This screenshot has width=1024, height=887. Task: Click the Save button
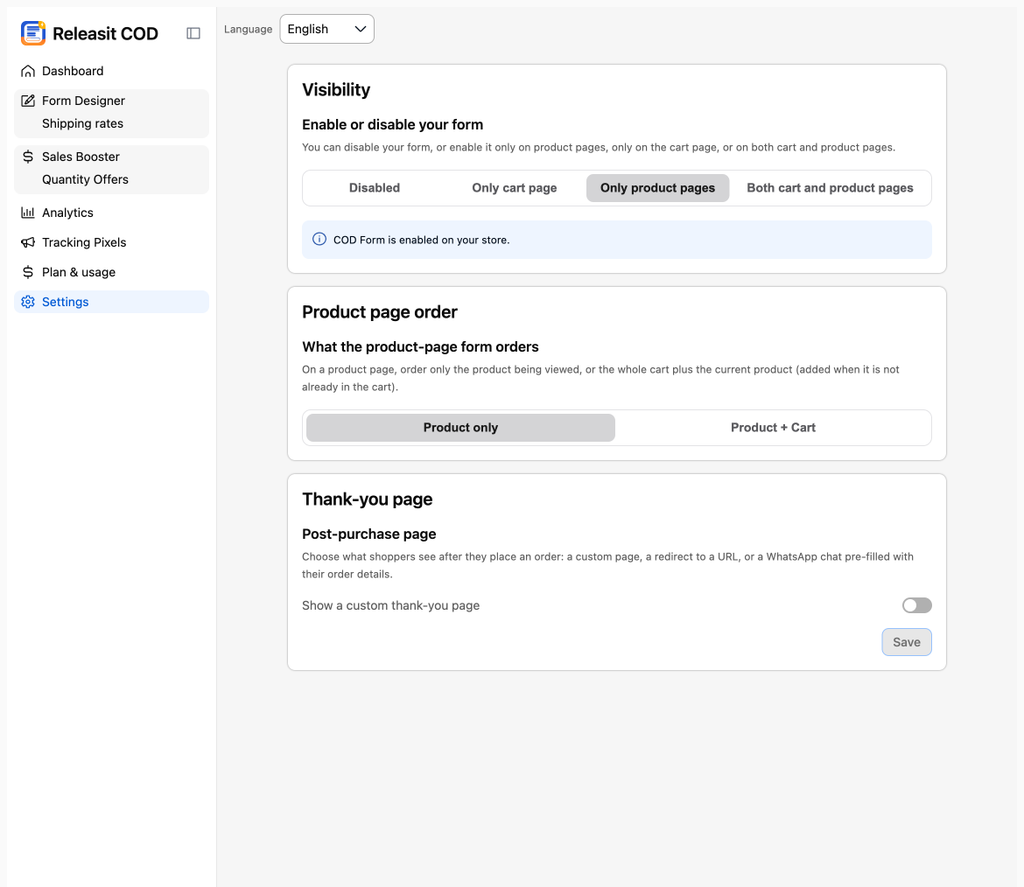click(906, 642)
